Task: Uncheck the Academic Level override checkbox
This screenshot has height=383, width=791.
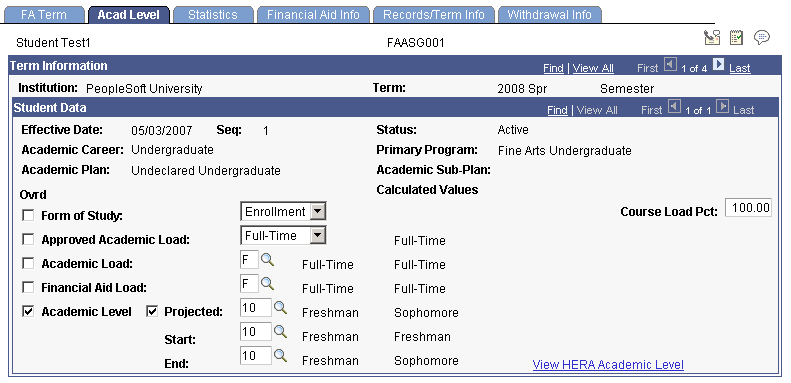Action: [x=28, y=312]
